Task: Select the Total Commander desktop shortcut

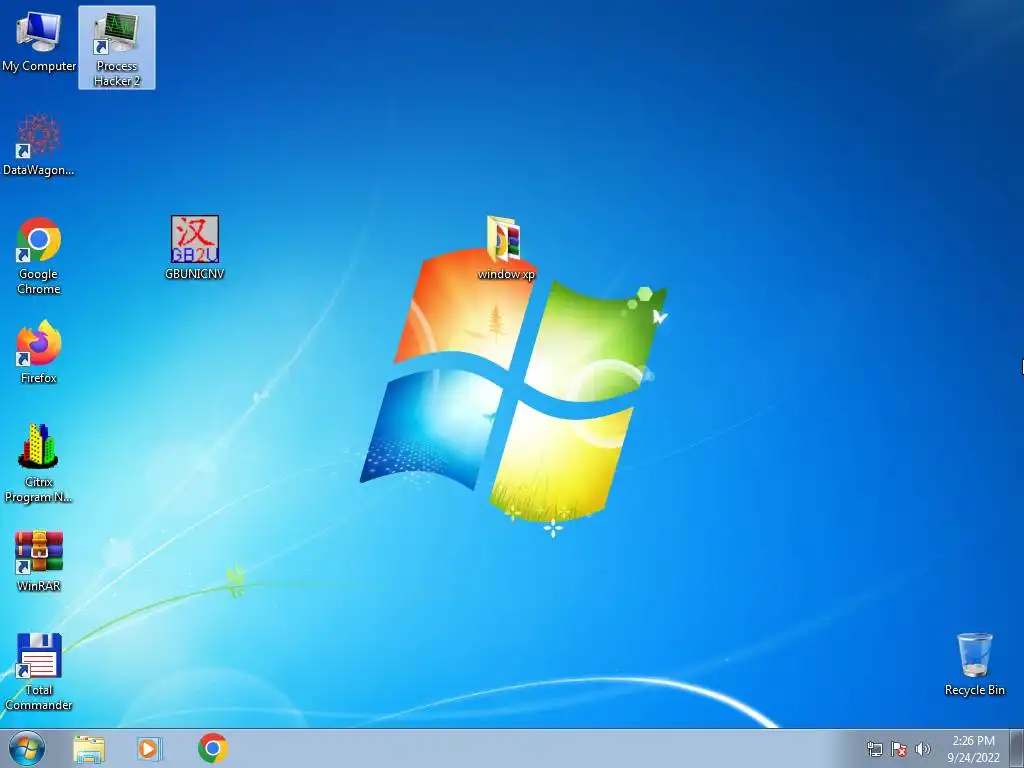Action: [39, 672]
